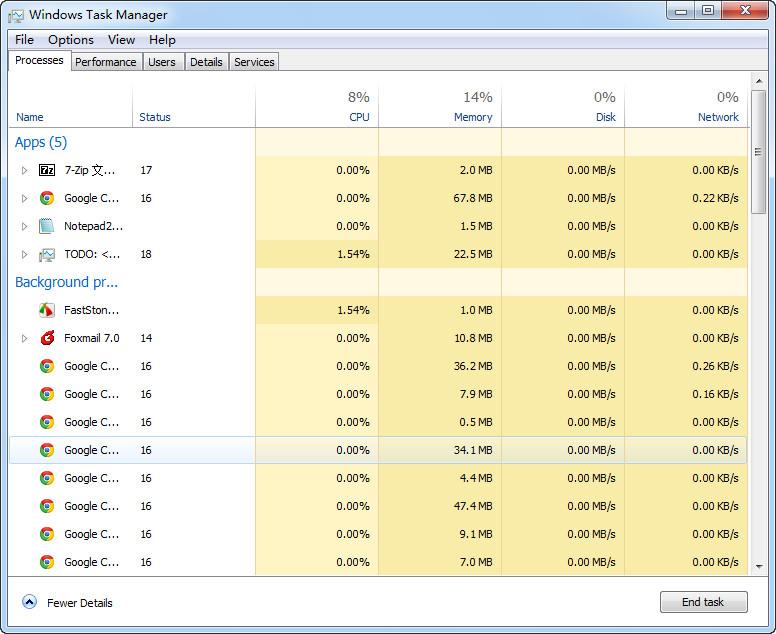Click Chrome icon in row with 67.8 MB
This screenshot has width=776, height=634.
[47, 198]
